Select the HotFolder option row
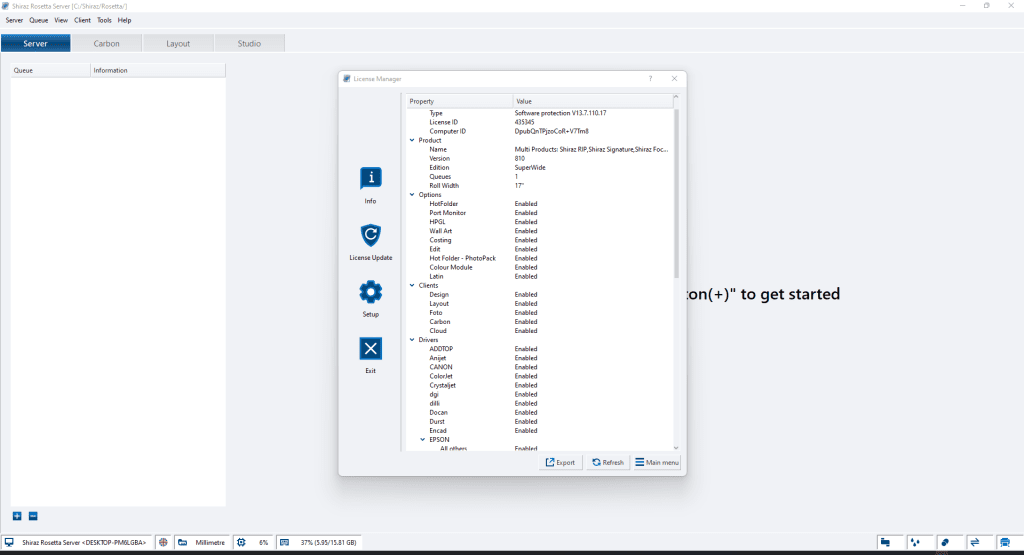 (539, 204)
